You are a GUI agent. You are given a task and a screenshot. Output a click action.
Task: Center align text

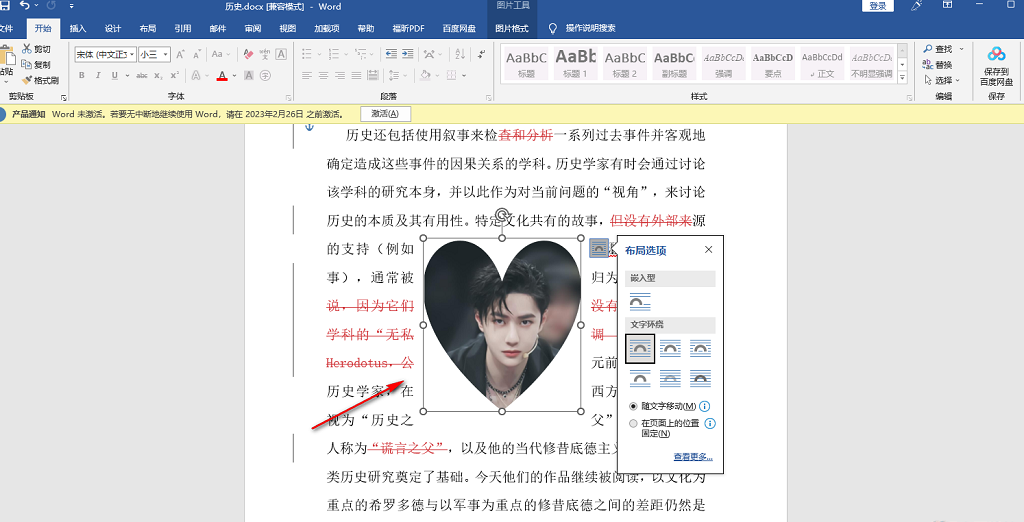323,75
